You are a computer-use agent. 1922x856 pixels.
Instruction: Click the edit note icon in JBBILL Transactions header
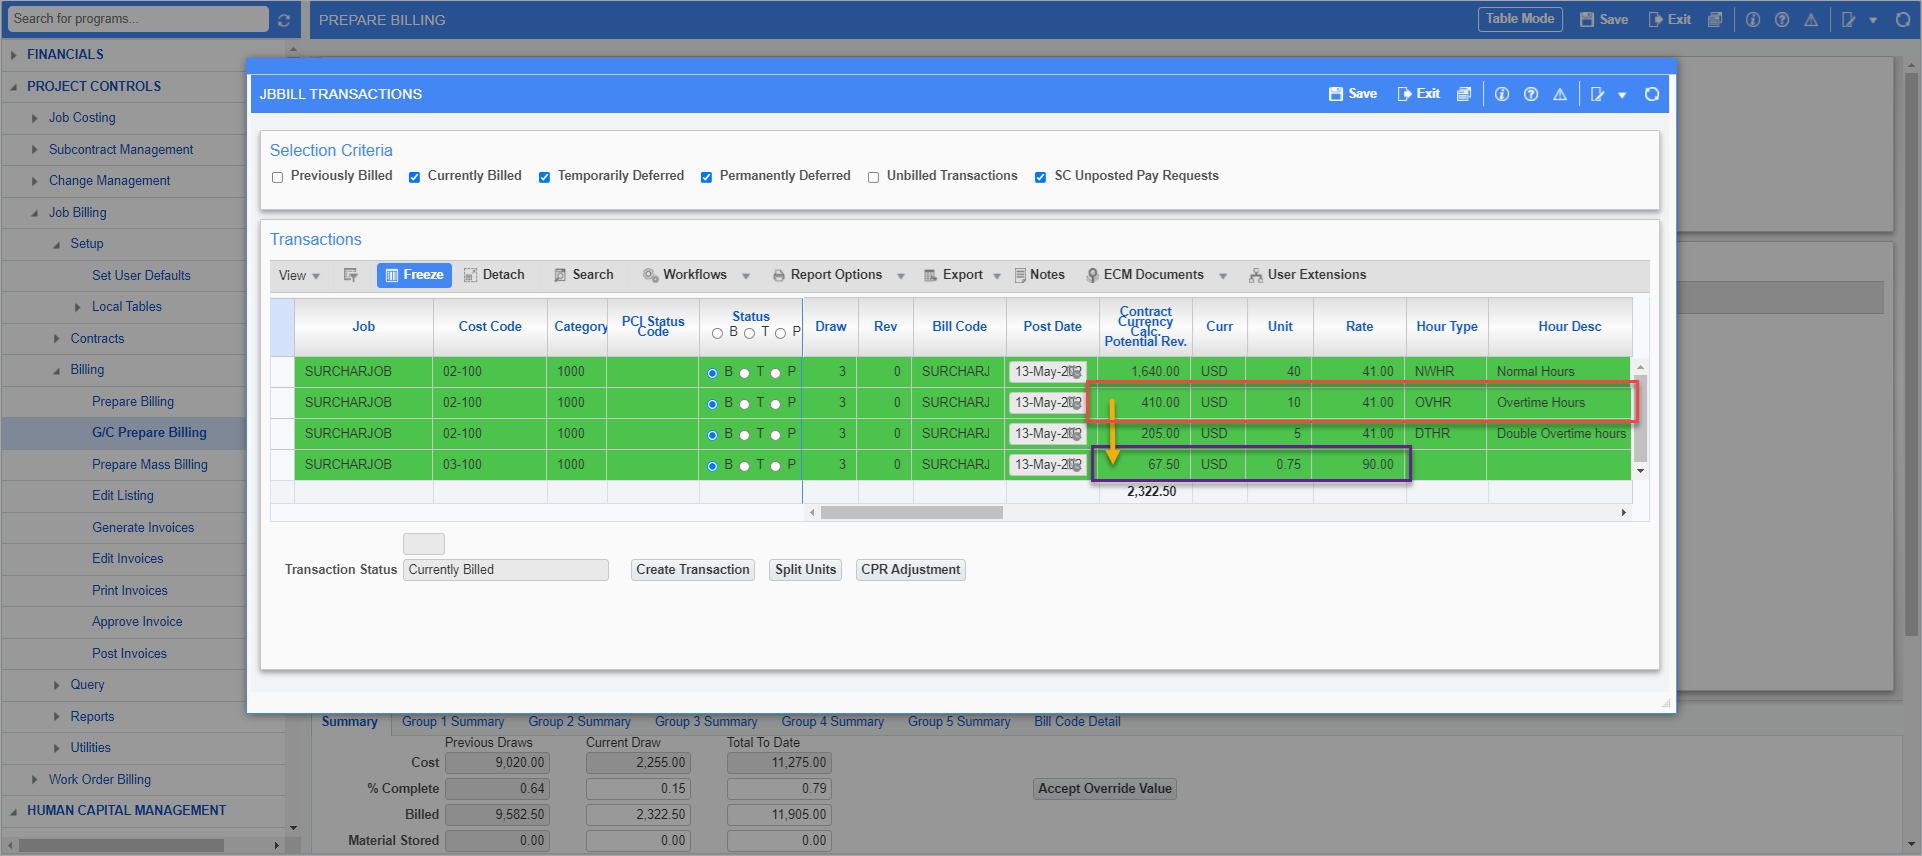point(1598,94)
